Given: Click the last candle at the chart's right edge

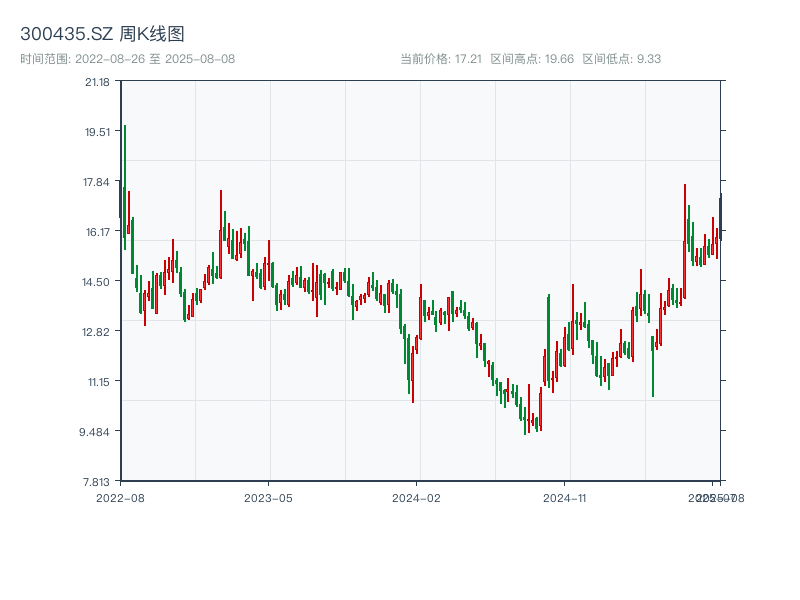Looking at the screenshot, I should (x=721, y=217).
